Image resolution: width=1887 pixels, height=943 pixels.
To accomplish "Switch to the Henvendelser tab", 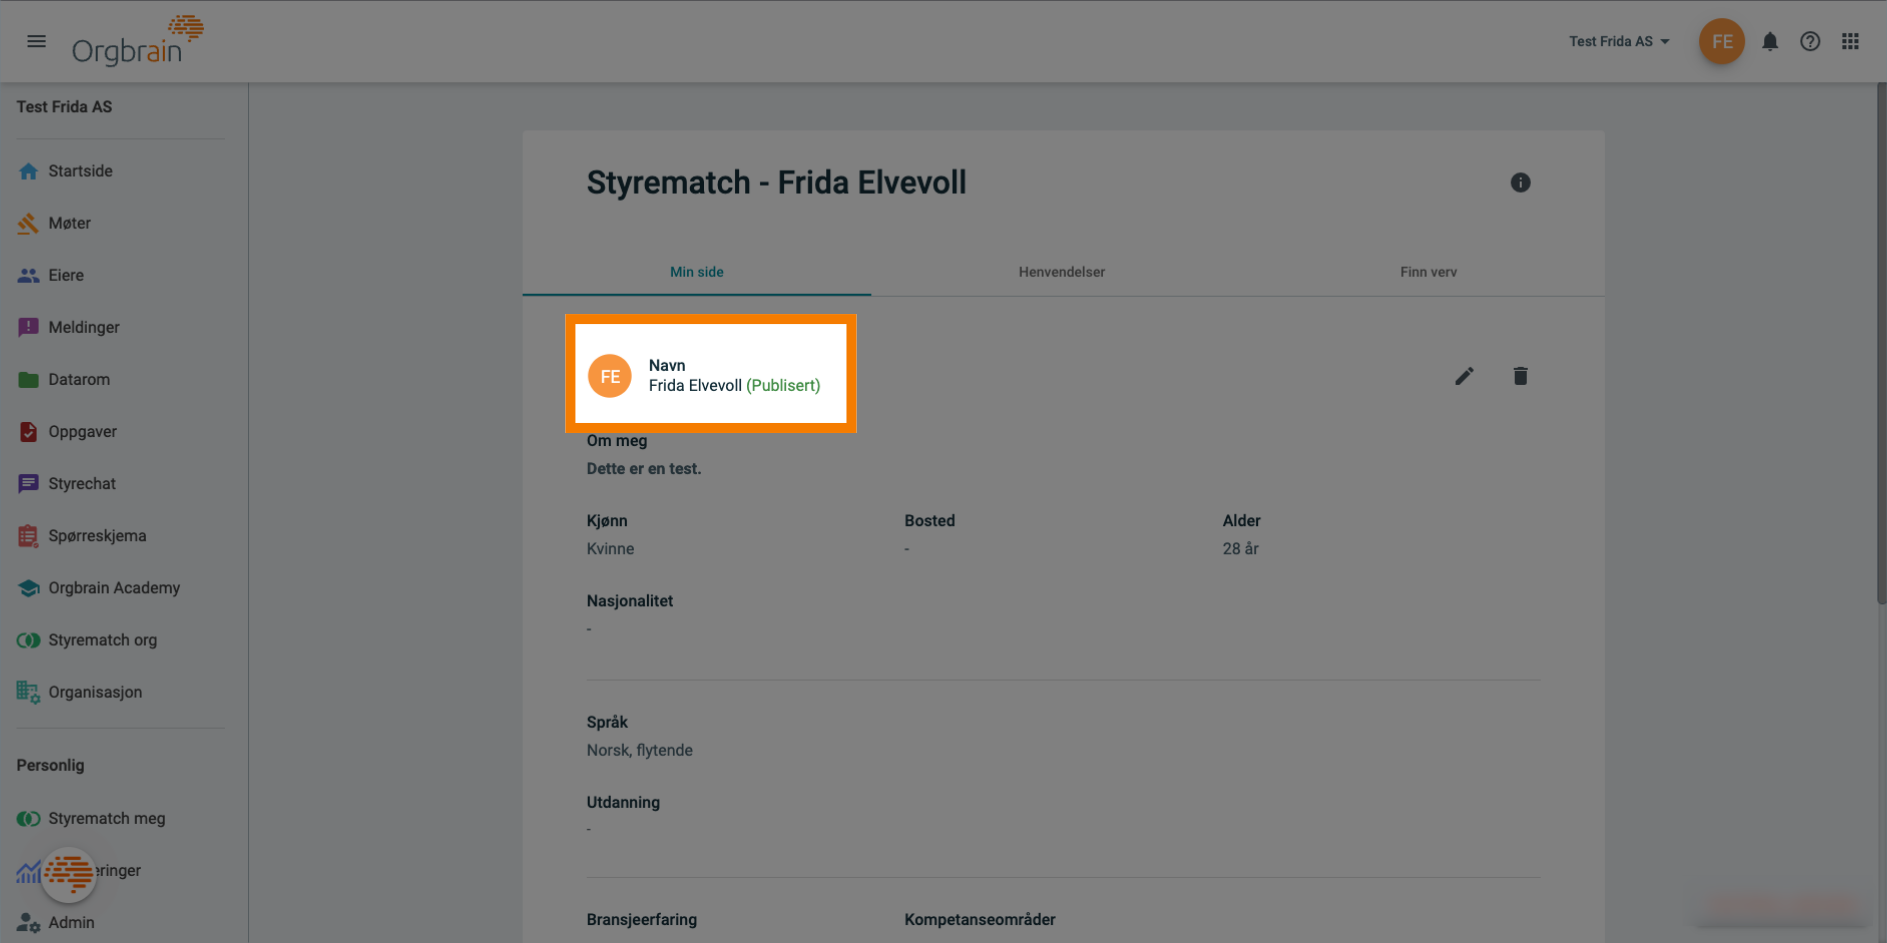I will (x=1062, y=272).
